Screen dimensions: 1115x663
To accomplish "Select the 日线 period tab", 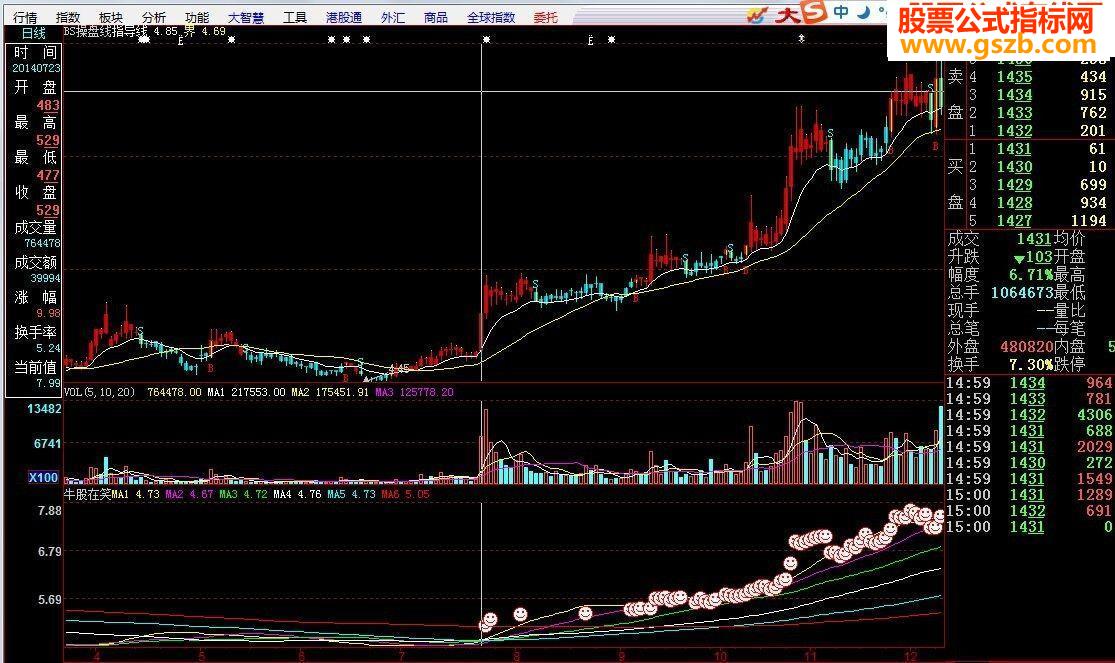I will pos(33,33).
